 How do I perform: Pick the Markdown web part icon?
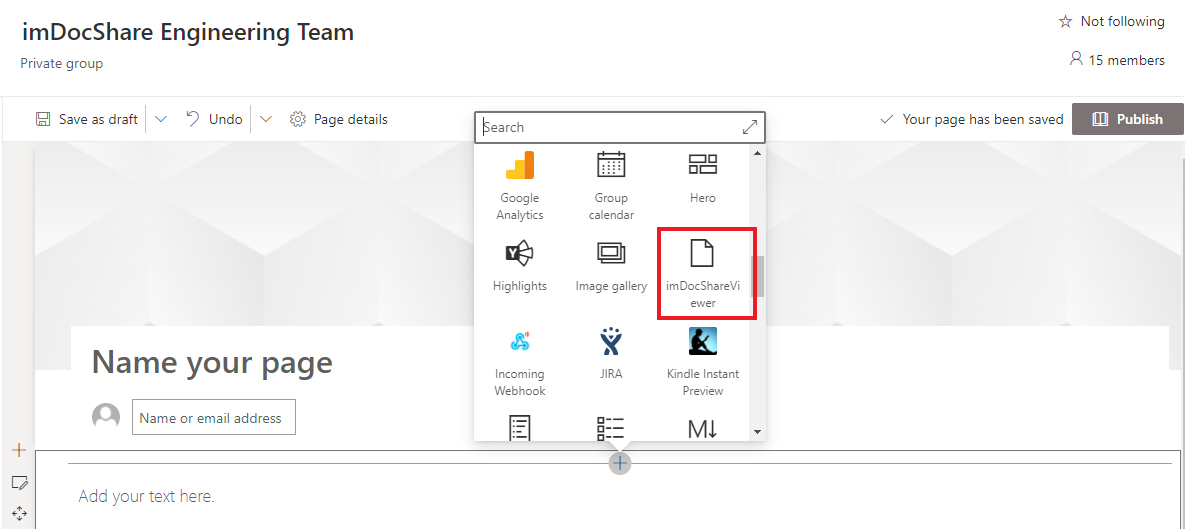[x=702, y=429]
